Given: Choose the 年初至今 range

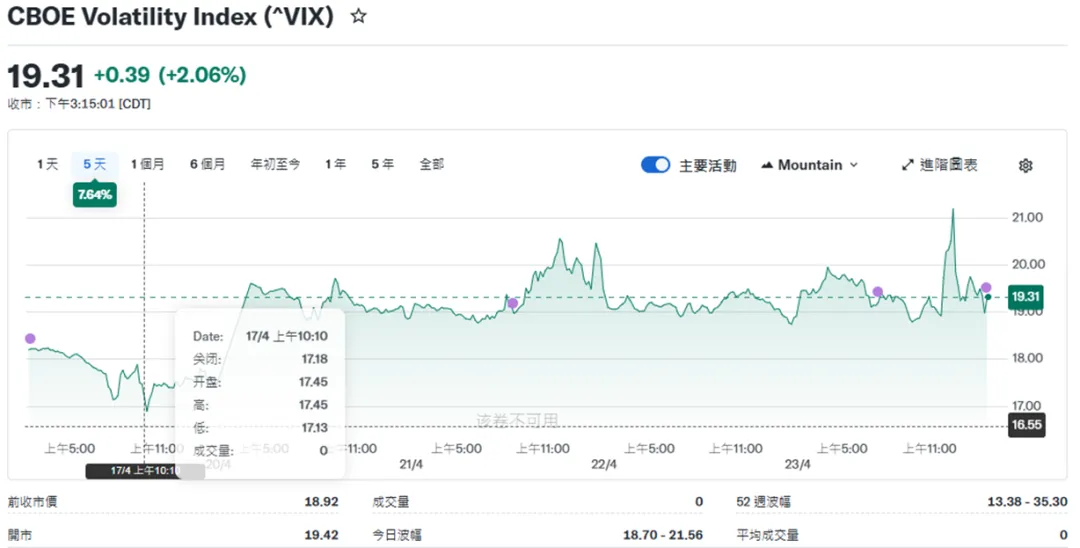Looking at the screenshot, I should click(x=276, y=165).
